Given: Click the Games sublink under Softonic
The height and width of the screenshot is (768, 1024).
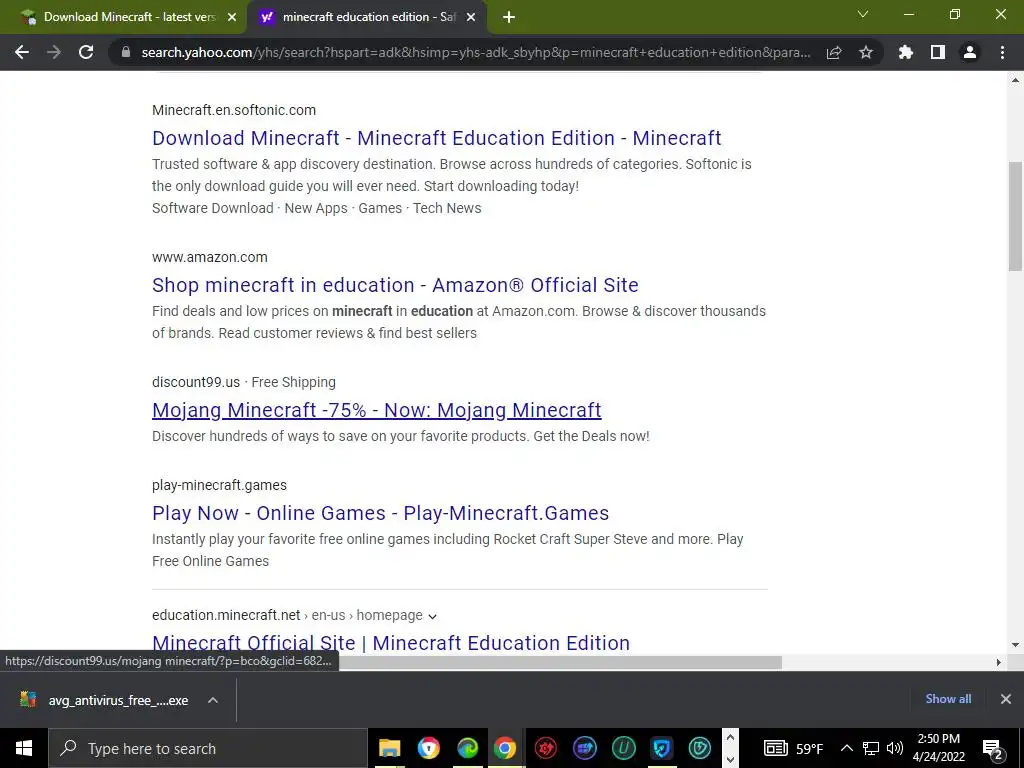Looking at the screenshot, I should 380,208.
